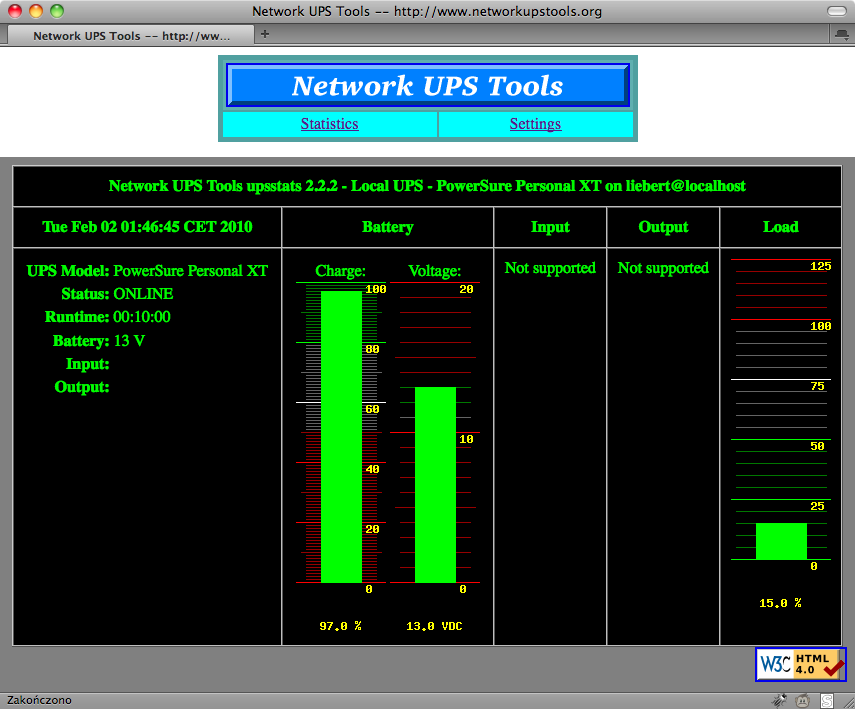
Task: Click the monkey face icon in status bar
Action: point(803,700)
